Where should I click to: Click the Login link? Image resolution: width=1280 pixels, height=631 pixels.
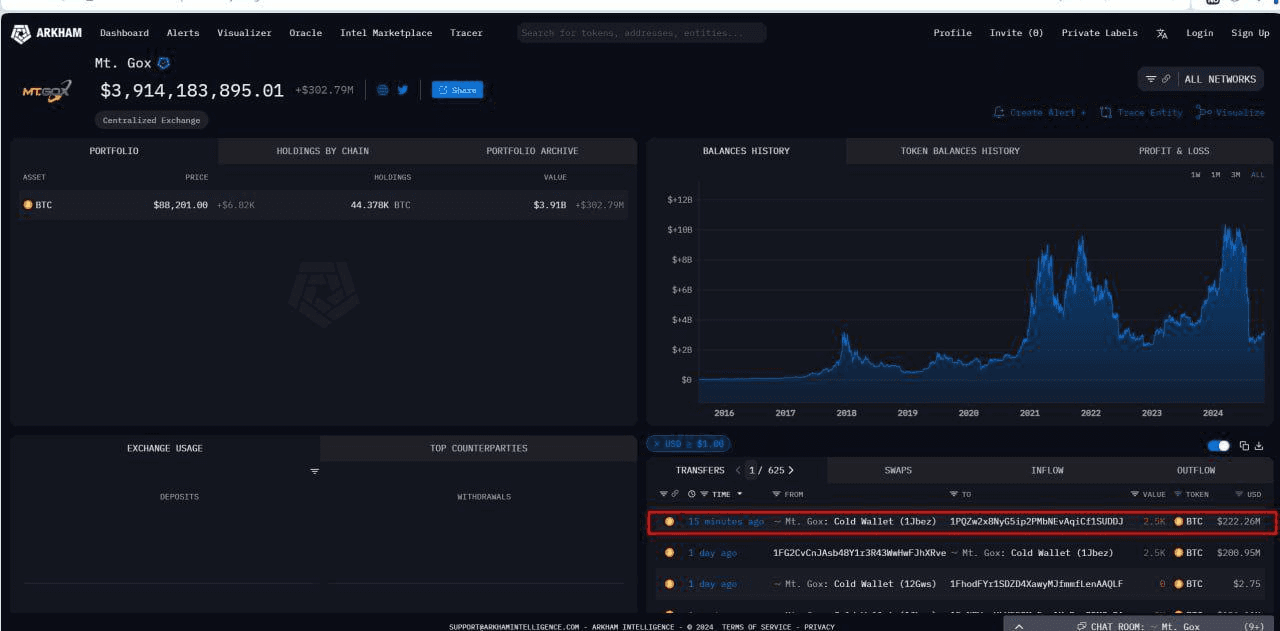[1200, 33]
